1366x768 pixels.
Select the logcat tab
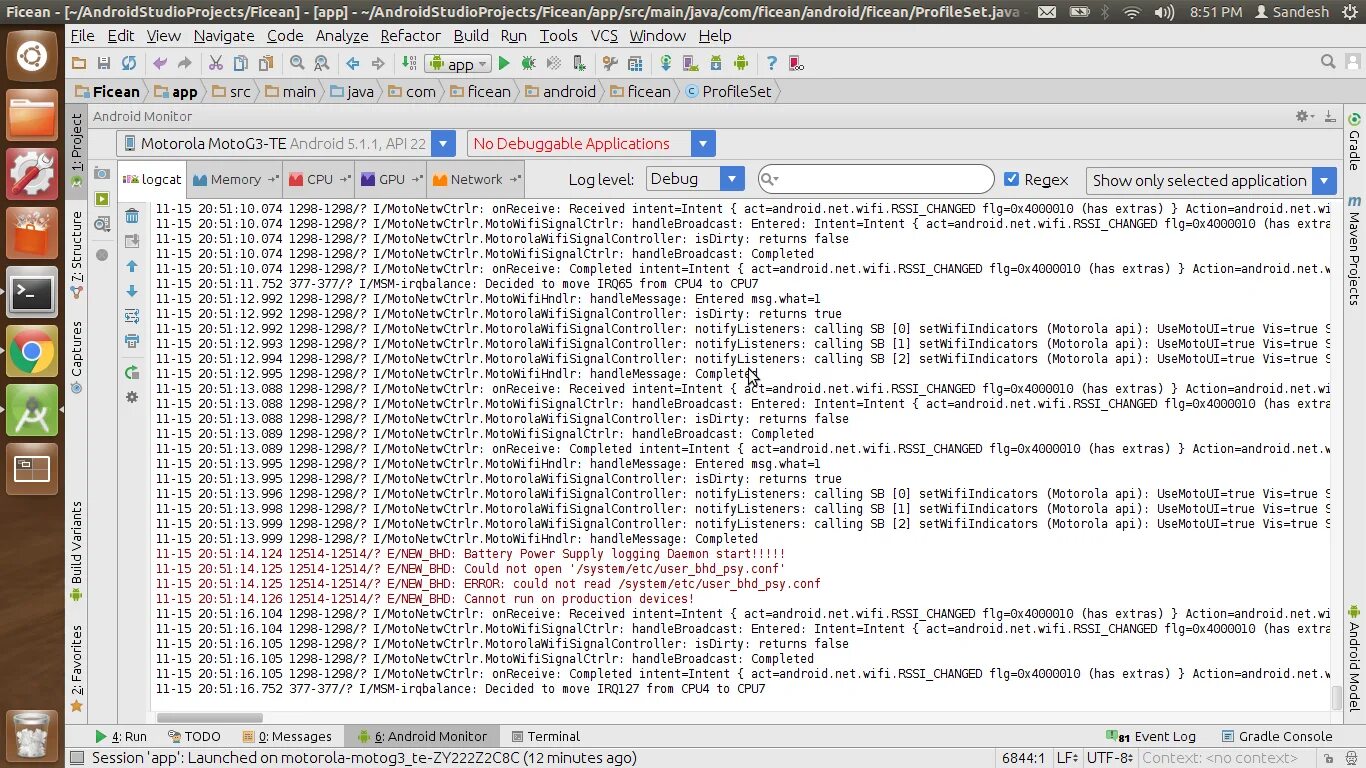152,180
